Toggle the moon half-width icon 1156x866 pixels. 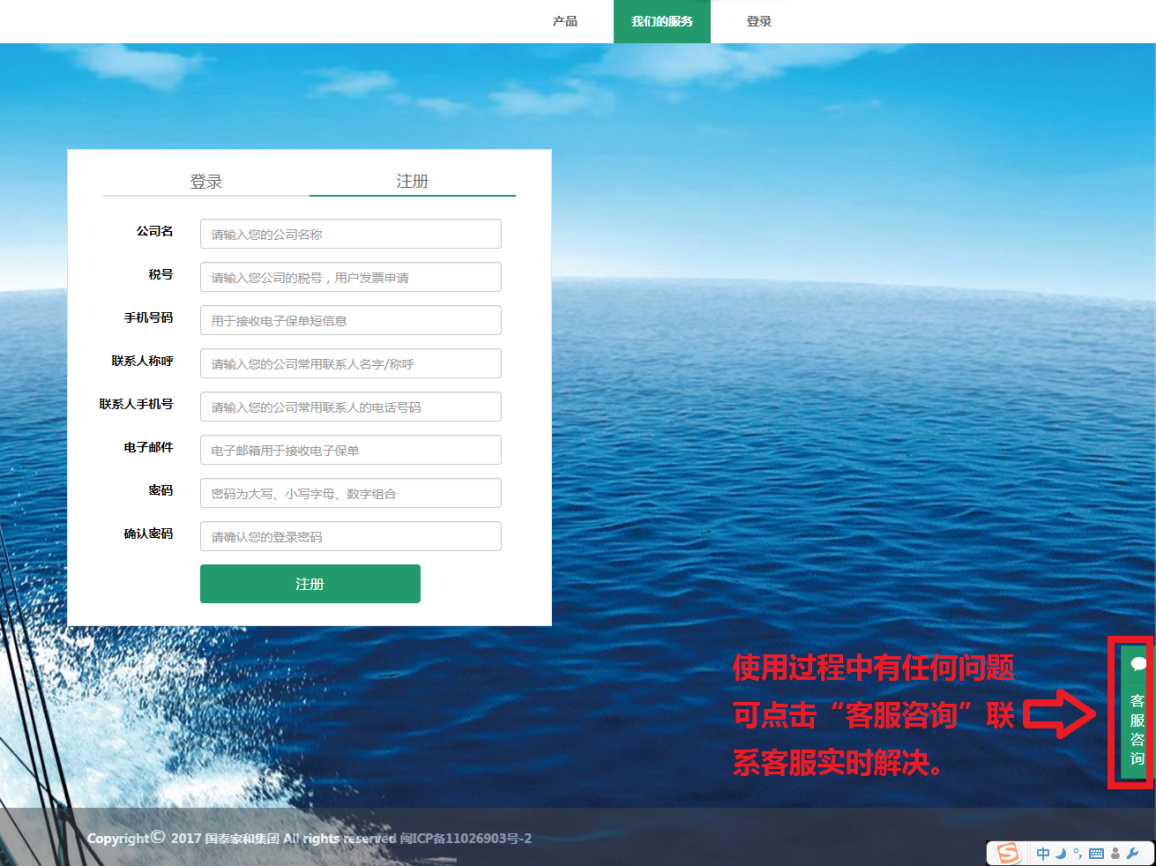pyautogui.click(x=1060, y=854)
